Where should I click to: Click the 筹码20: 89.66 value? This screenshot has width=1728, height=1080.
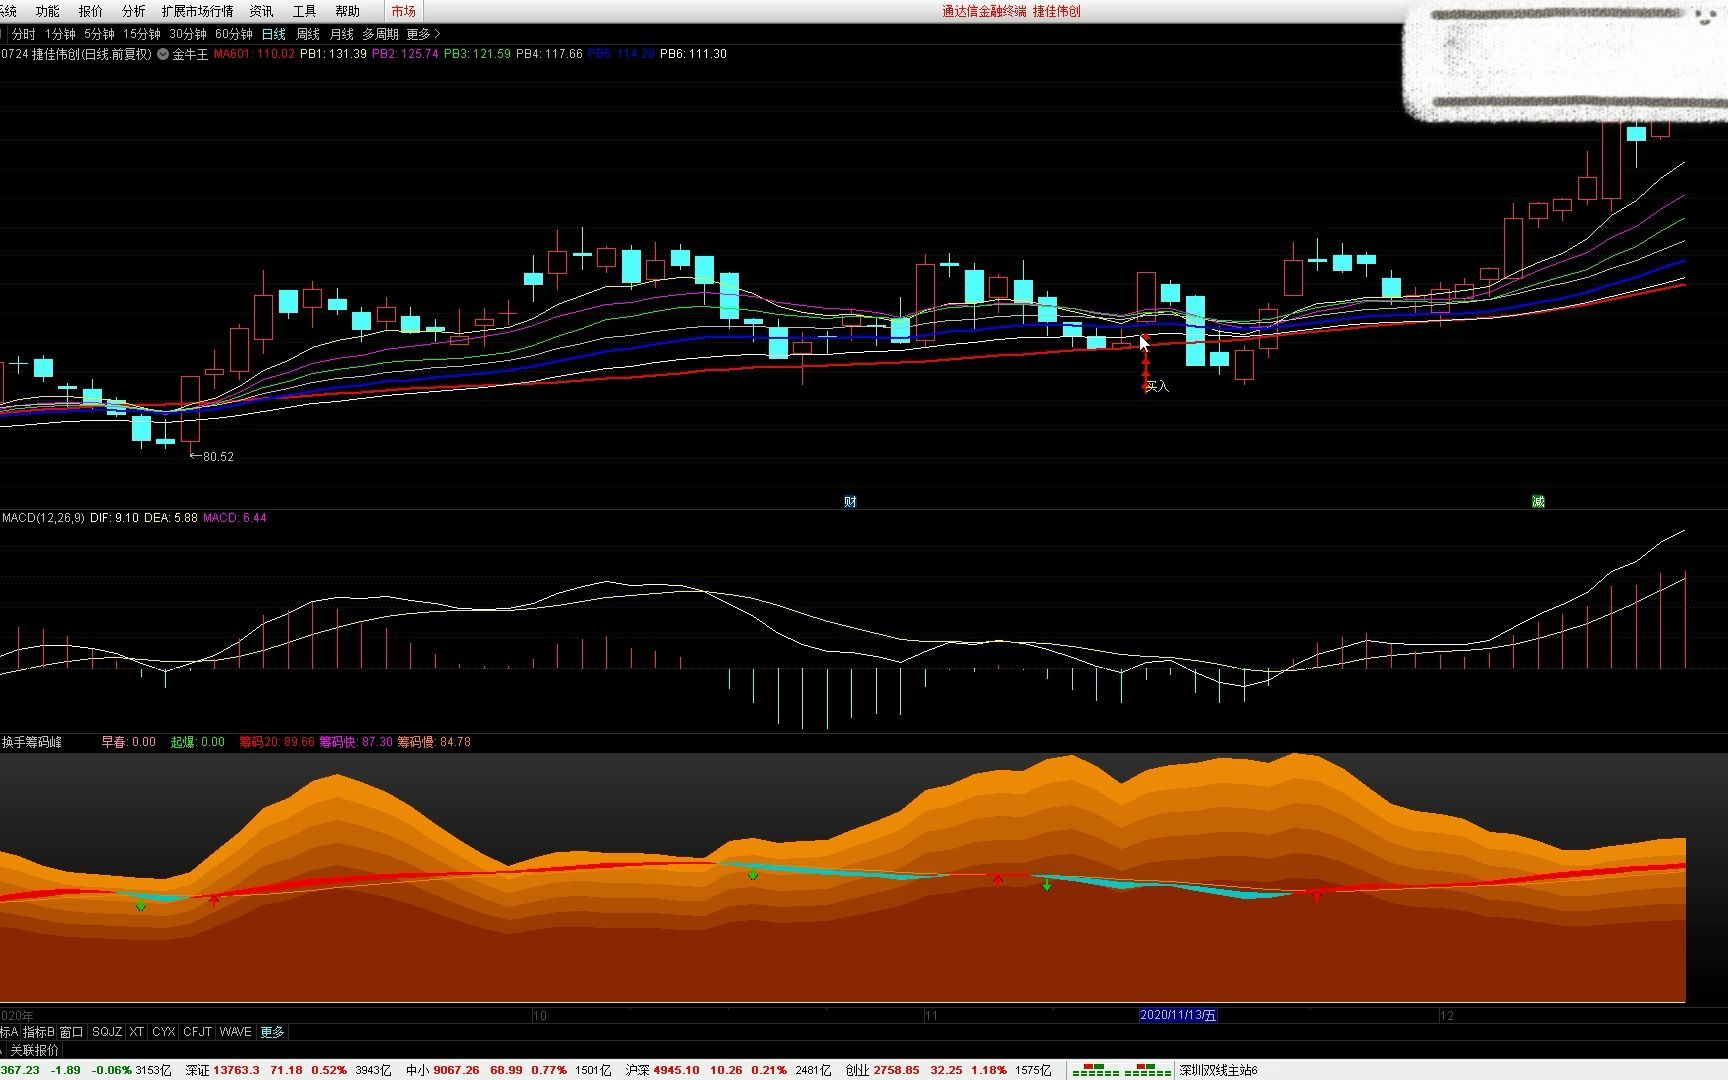[x=277, y=742]
